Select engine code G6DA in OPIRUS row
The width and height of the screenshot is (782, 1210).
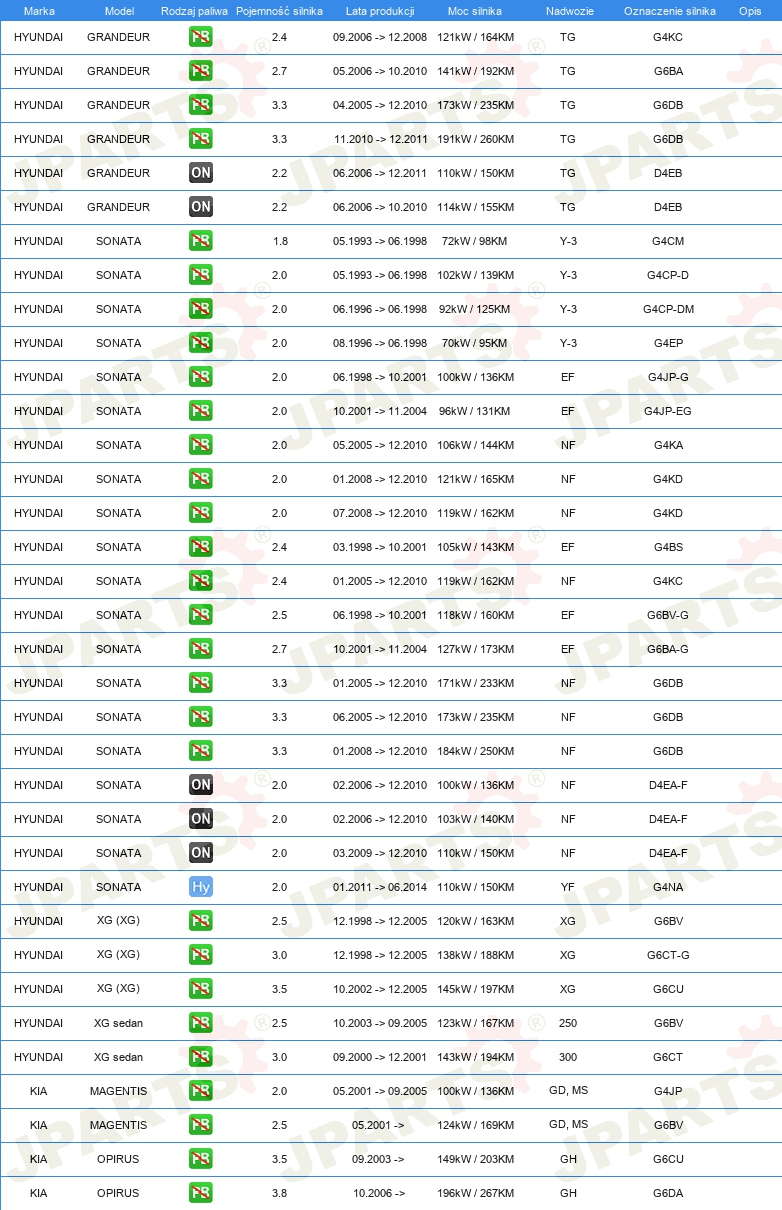[668, 1193]
